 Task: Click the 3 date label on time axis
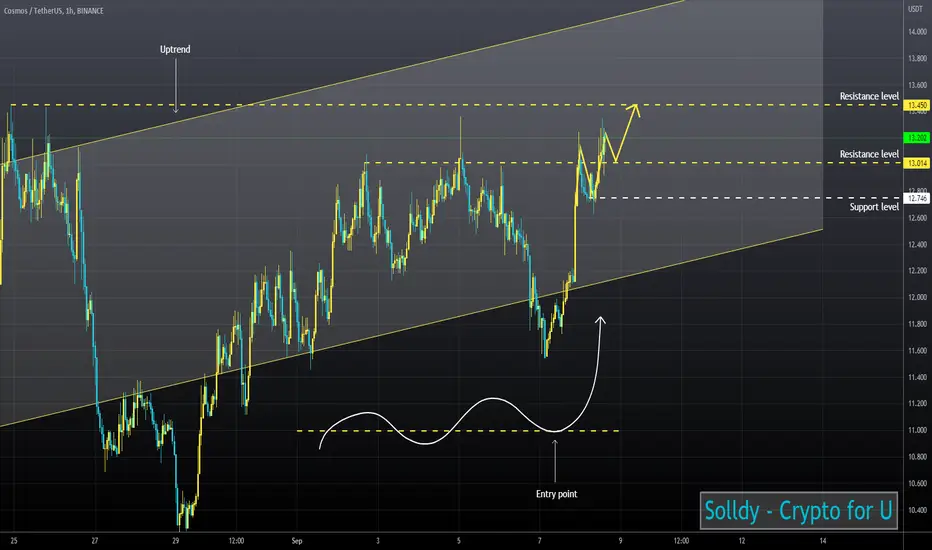tap(377, 541)
